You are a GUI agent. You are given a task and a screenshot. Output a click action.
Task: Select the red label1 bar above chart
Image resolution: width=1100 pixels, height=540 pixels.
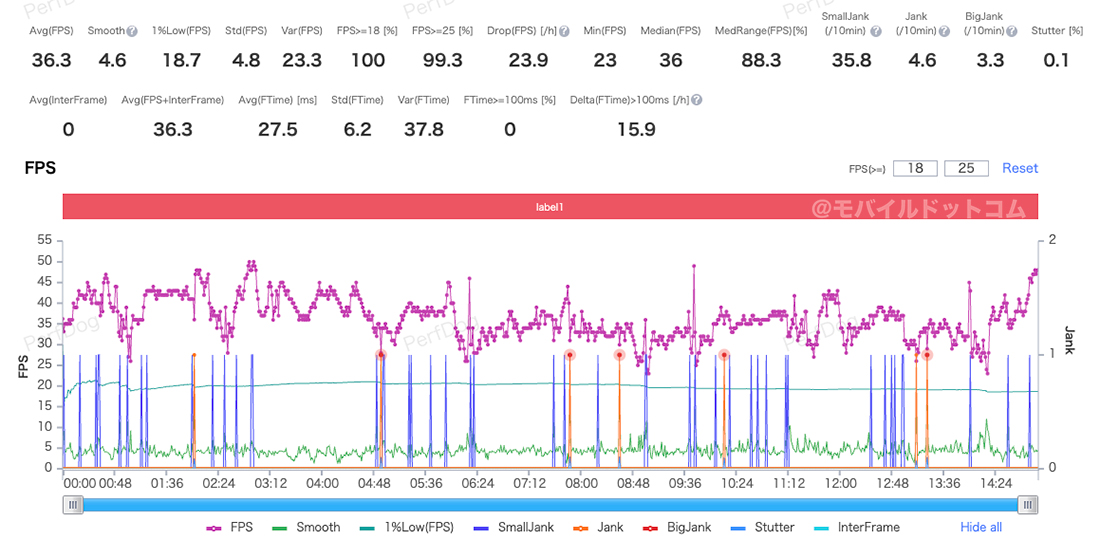550,207
